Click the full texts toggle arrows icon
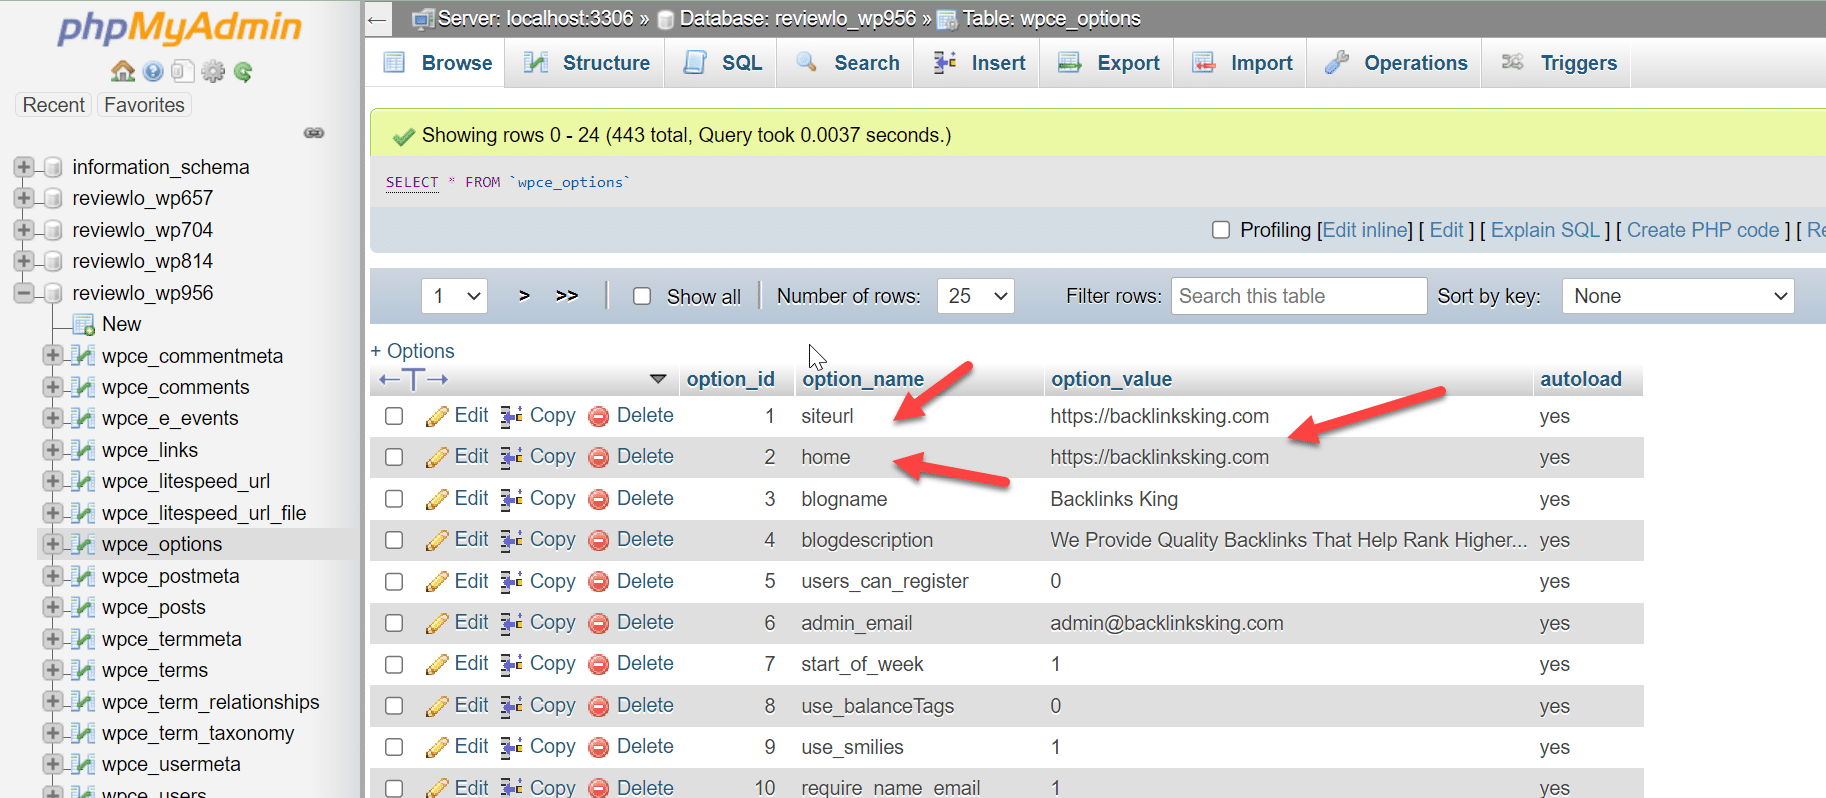This screenshot has height=798, width=1826. [413, 379]
